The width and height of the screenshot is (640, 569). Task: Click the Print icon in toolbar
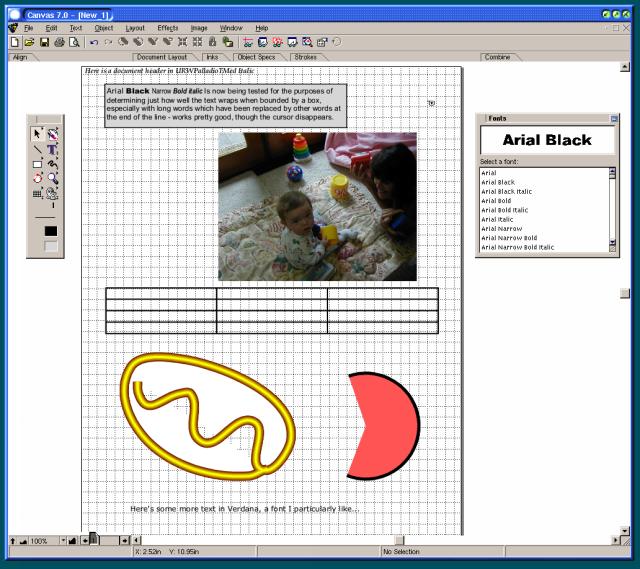(x=59, y=42)
